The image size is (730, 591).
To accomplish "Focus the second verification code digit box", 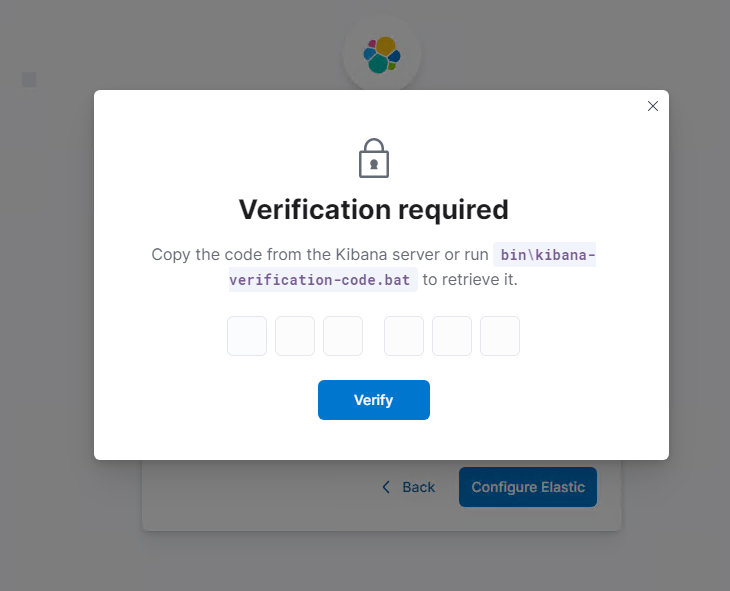I will pos(295,336).
